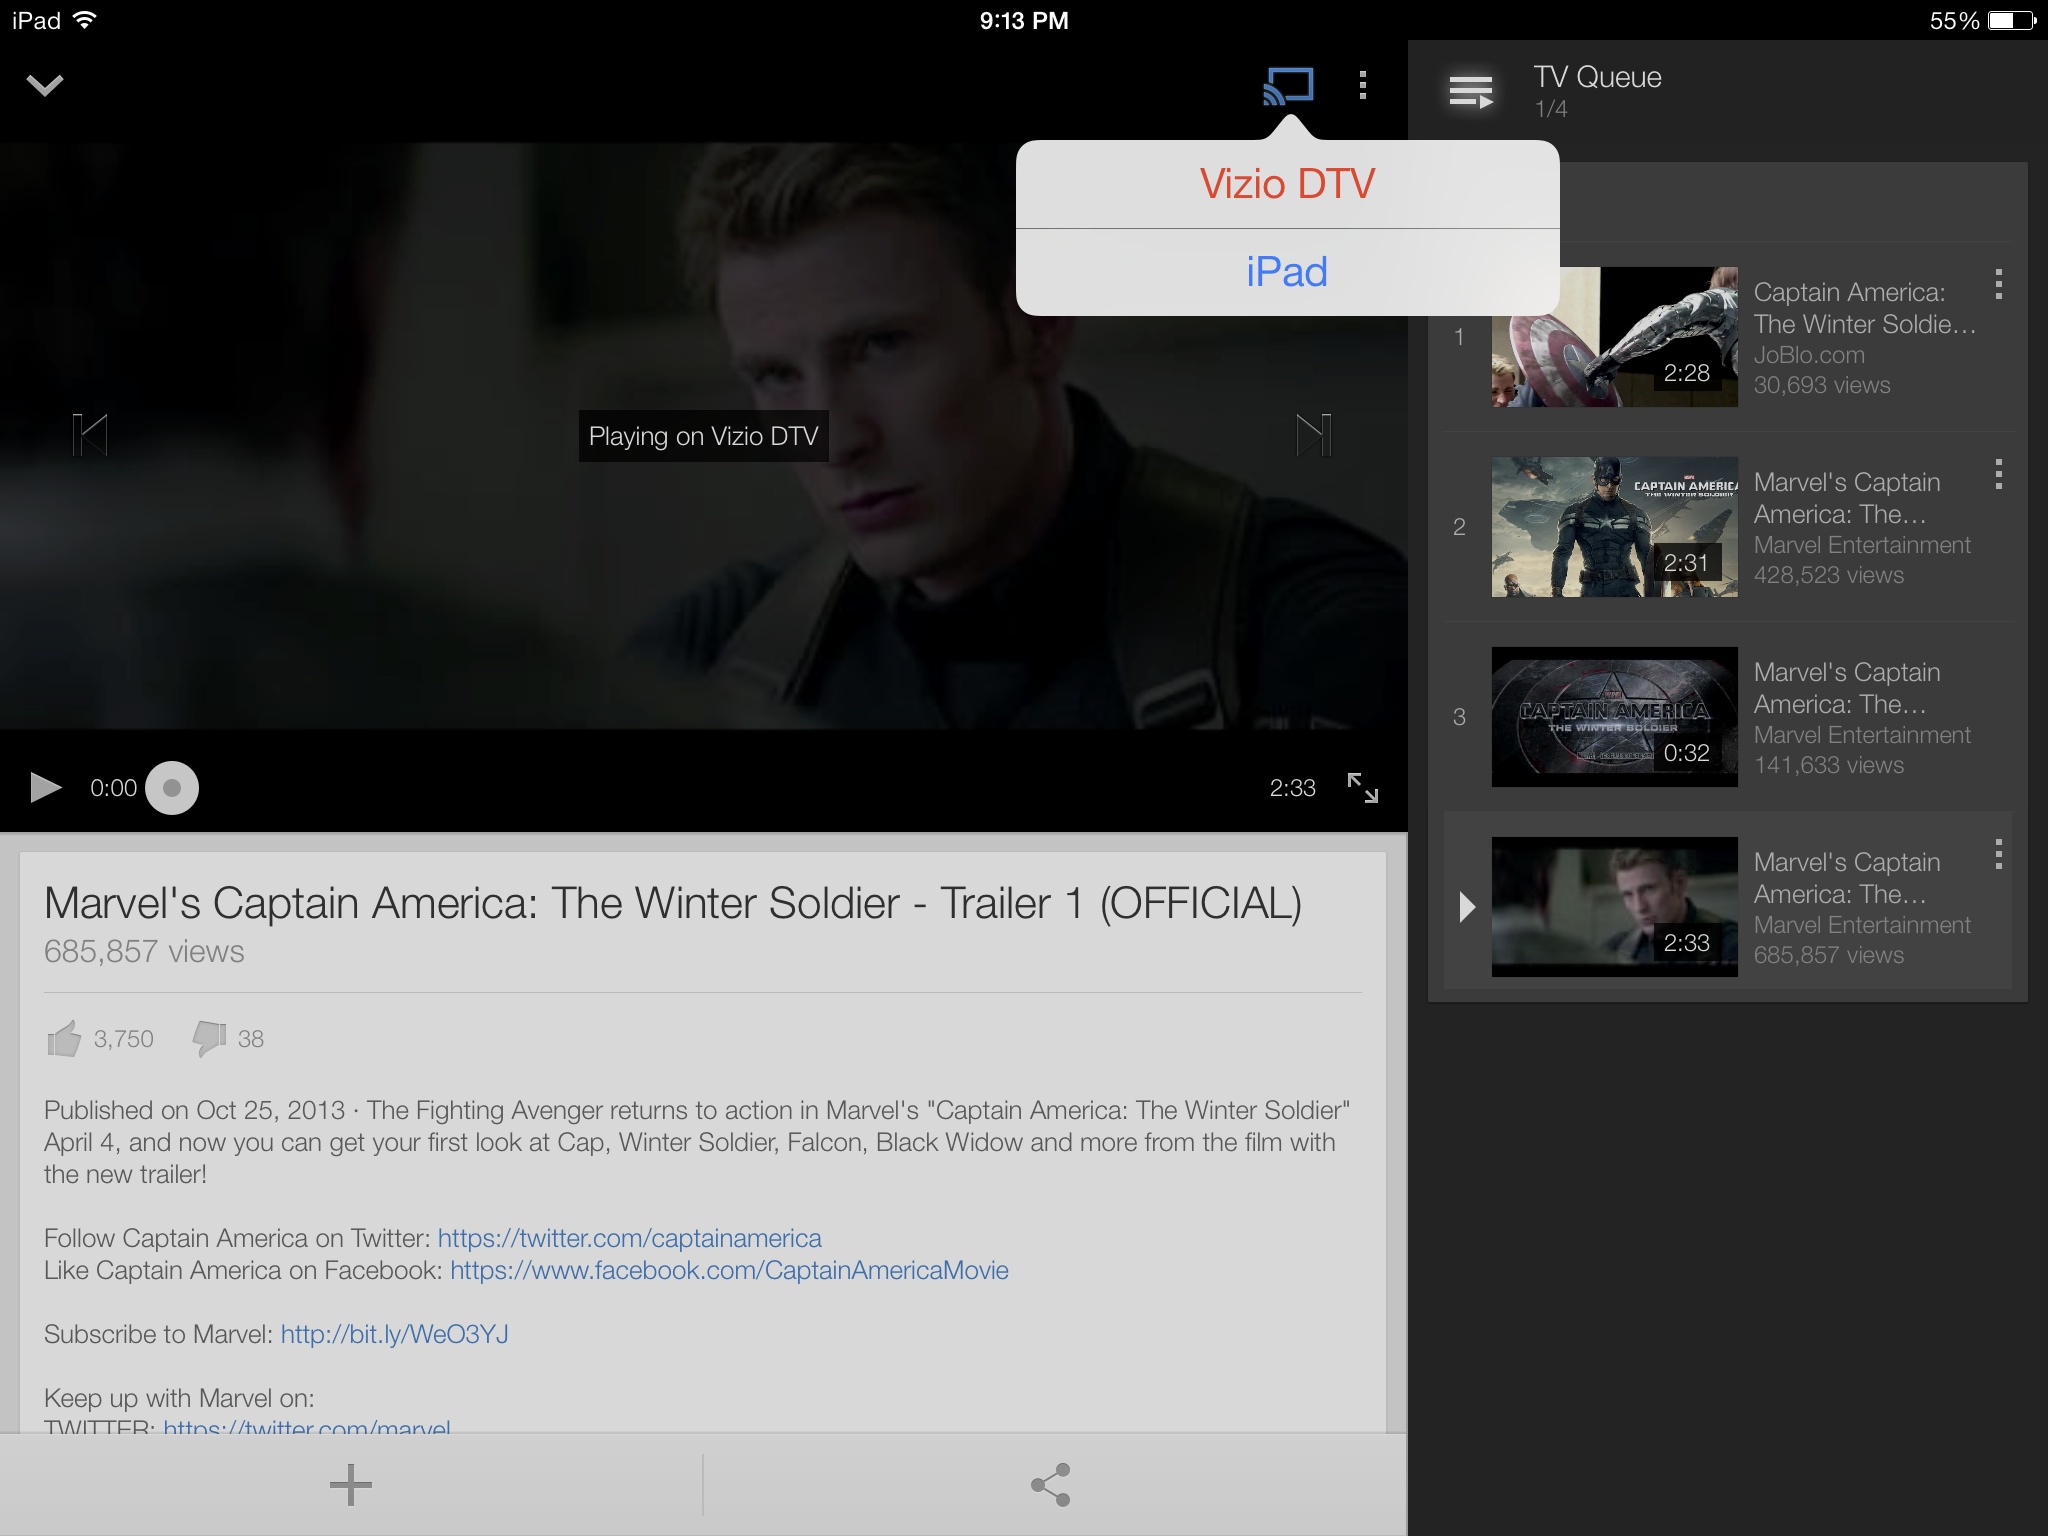
Task: Skip to the previous video
Action: point(90,435)
